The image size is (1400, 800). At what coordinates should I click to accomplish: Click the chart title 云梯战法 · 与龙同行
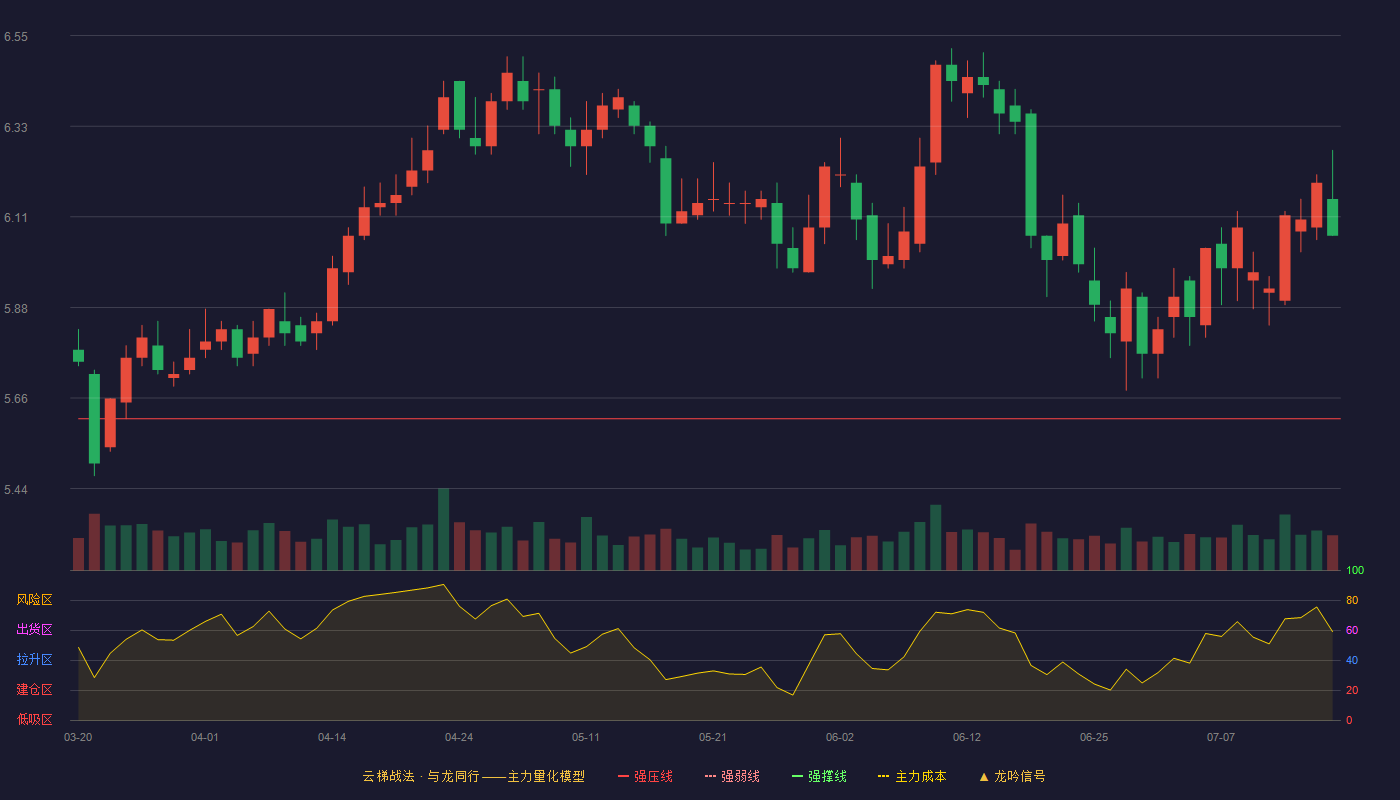(420, 776)
